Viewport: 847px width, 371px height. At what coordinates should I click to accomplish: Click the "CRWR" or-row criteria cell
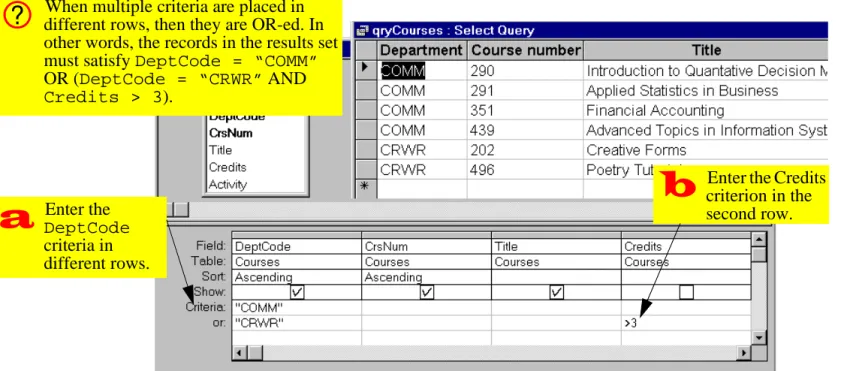(297, 323)
